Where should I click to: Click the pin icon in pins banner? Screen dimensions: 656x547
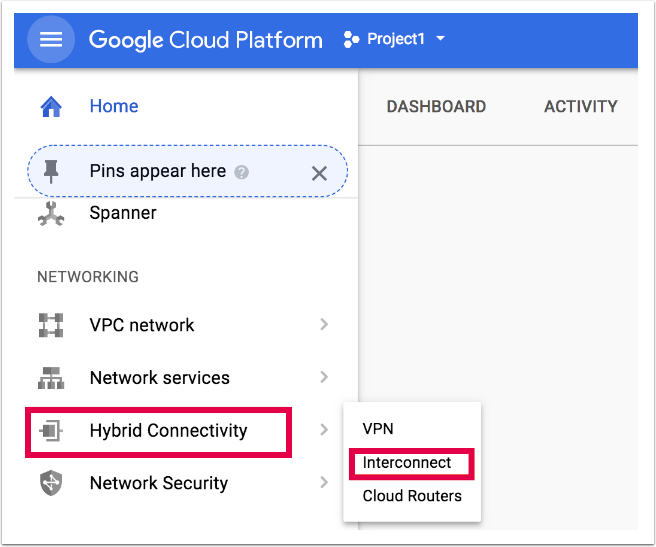pos(51,172)
